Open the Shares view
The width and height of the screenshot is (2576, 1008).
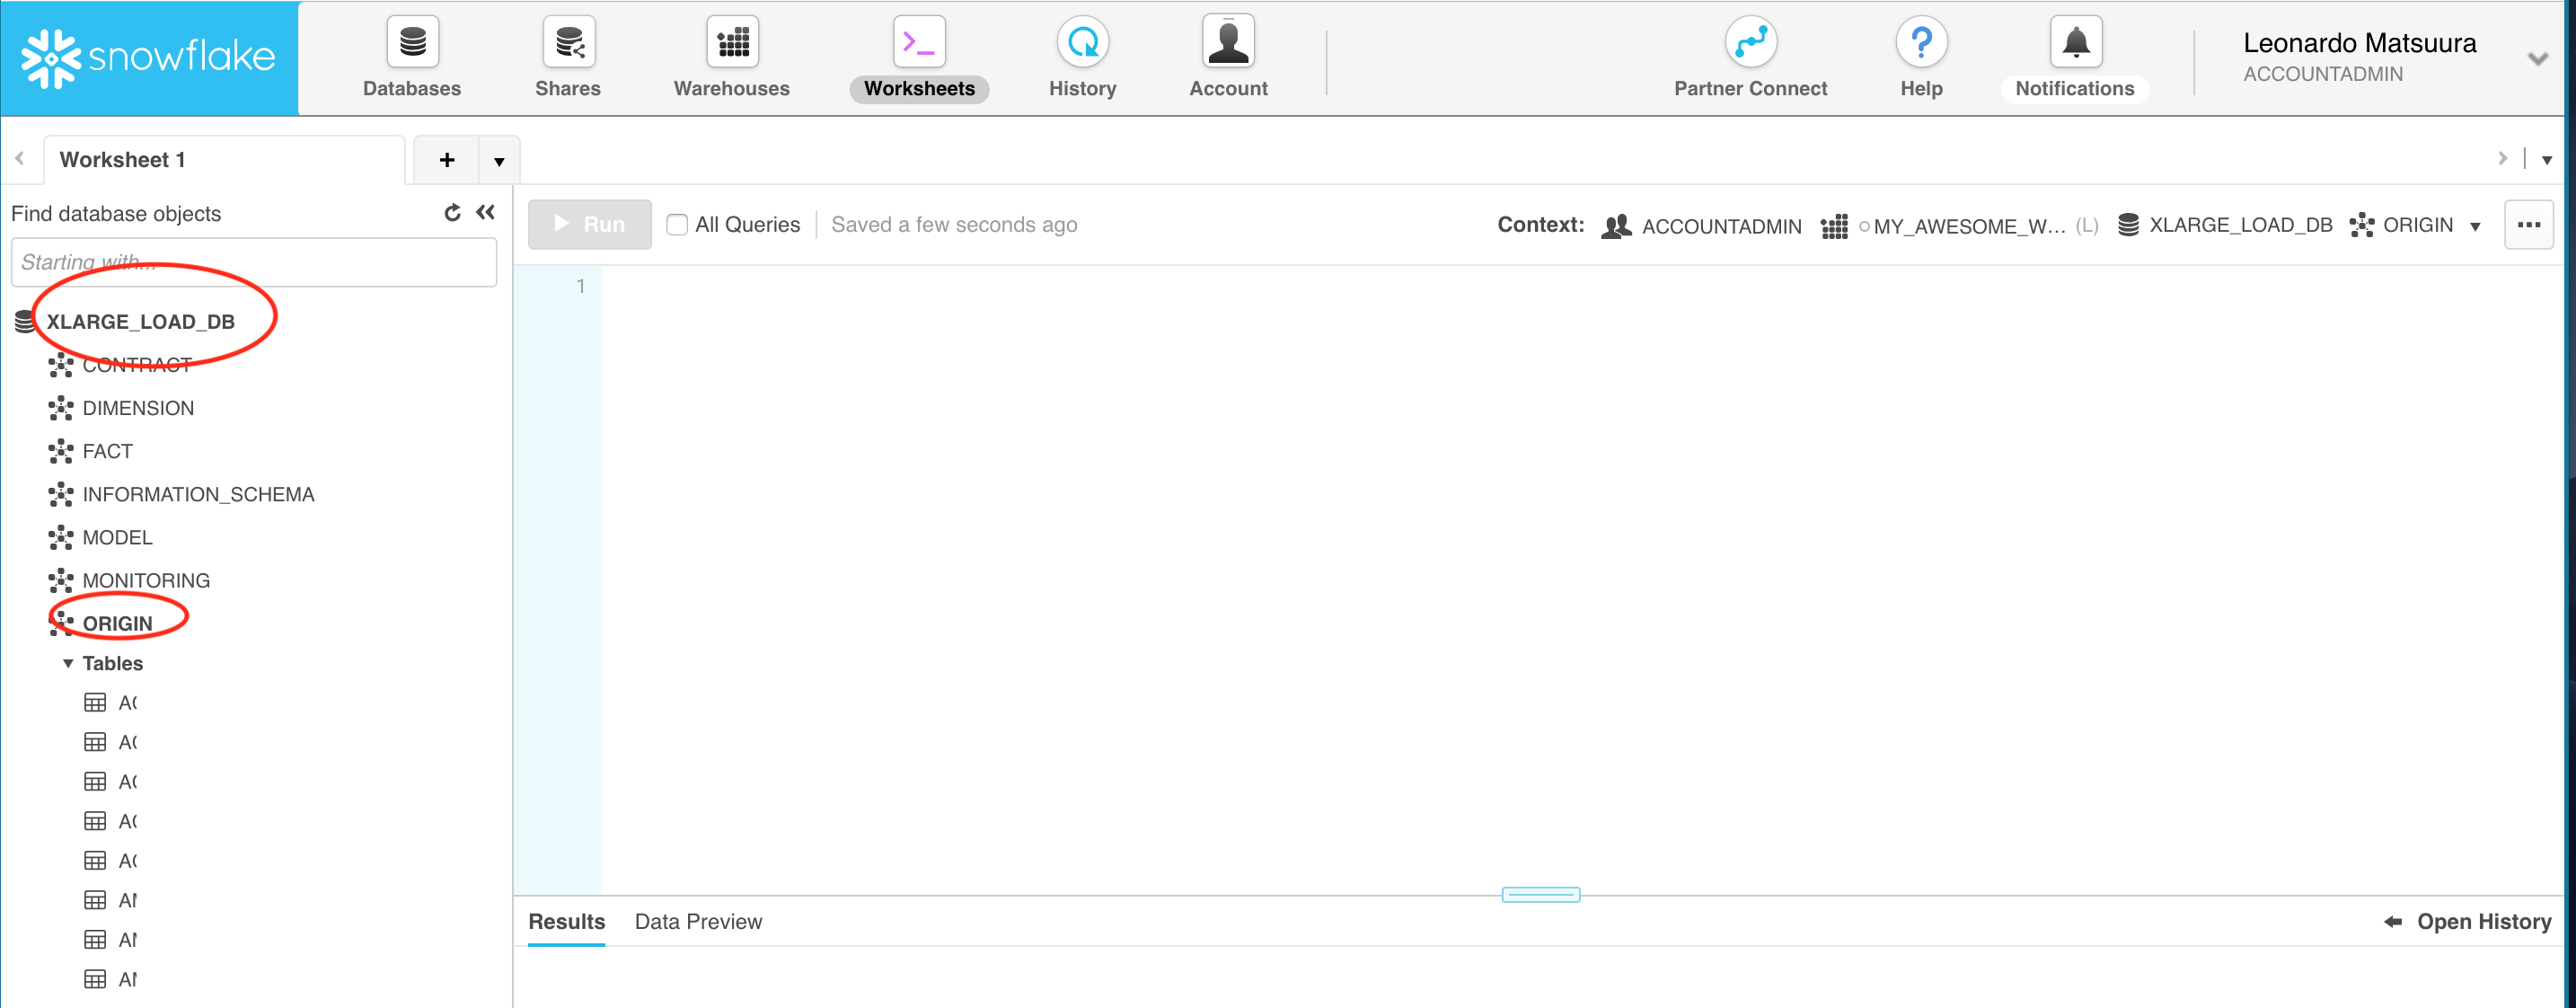(566, 55)
